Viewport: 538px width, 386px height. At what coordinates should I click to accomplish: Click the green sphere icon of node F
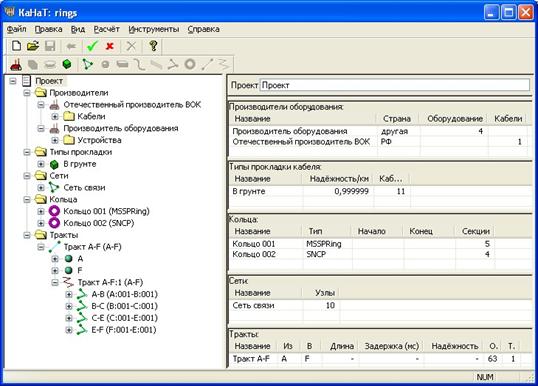click(x=69, y=270)
